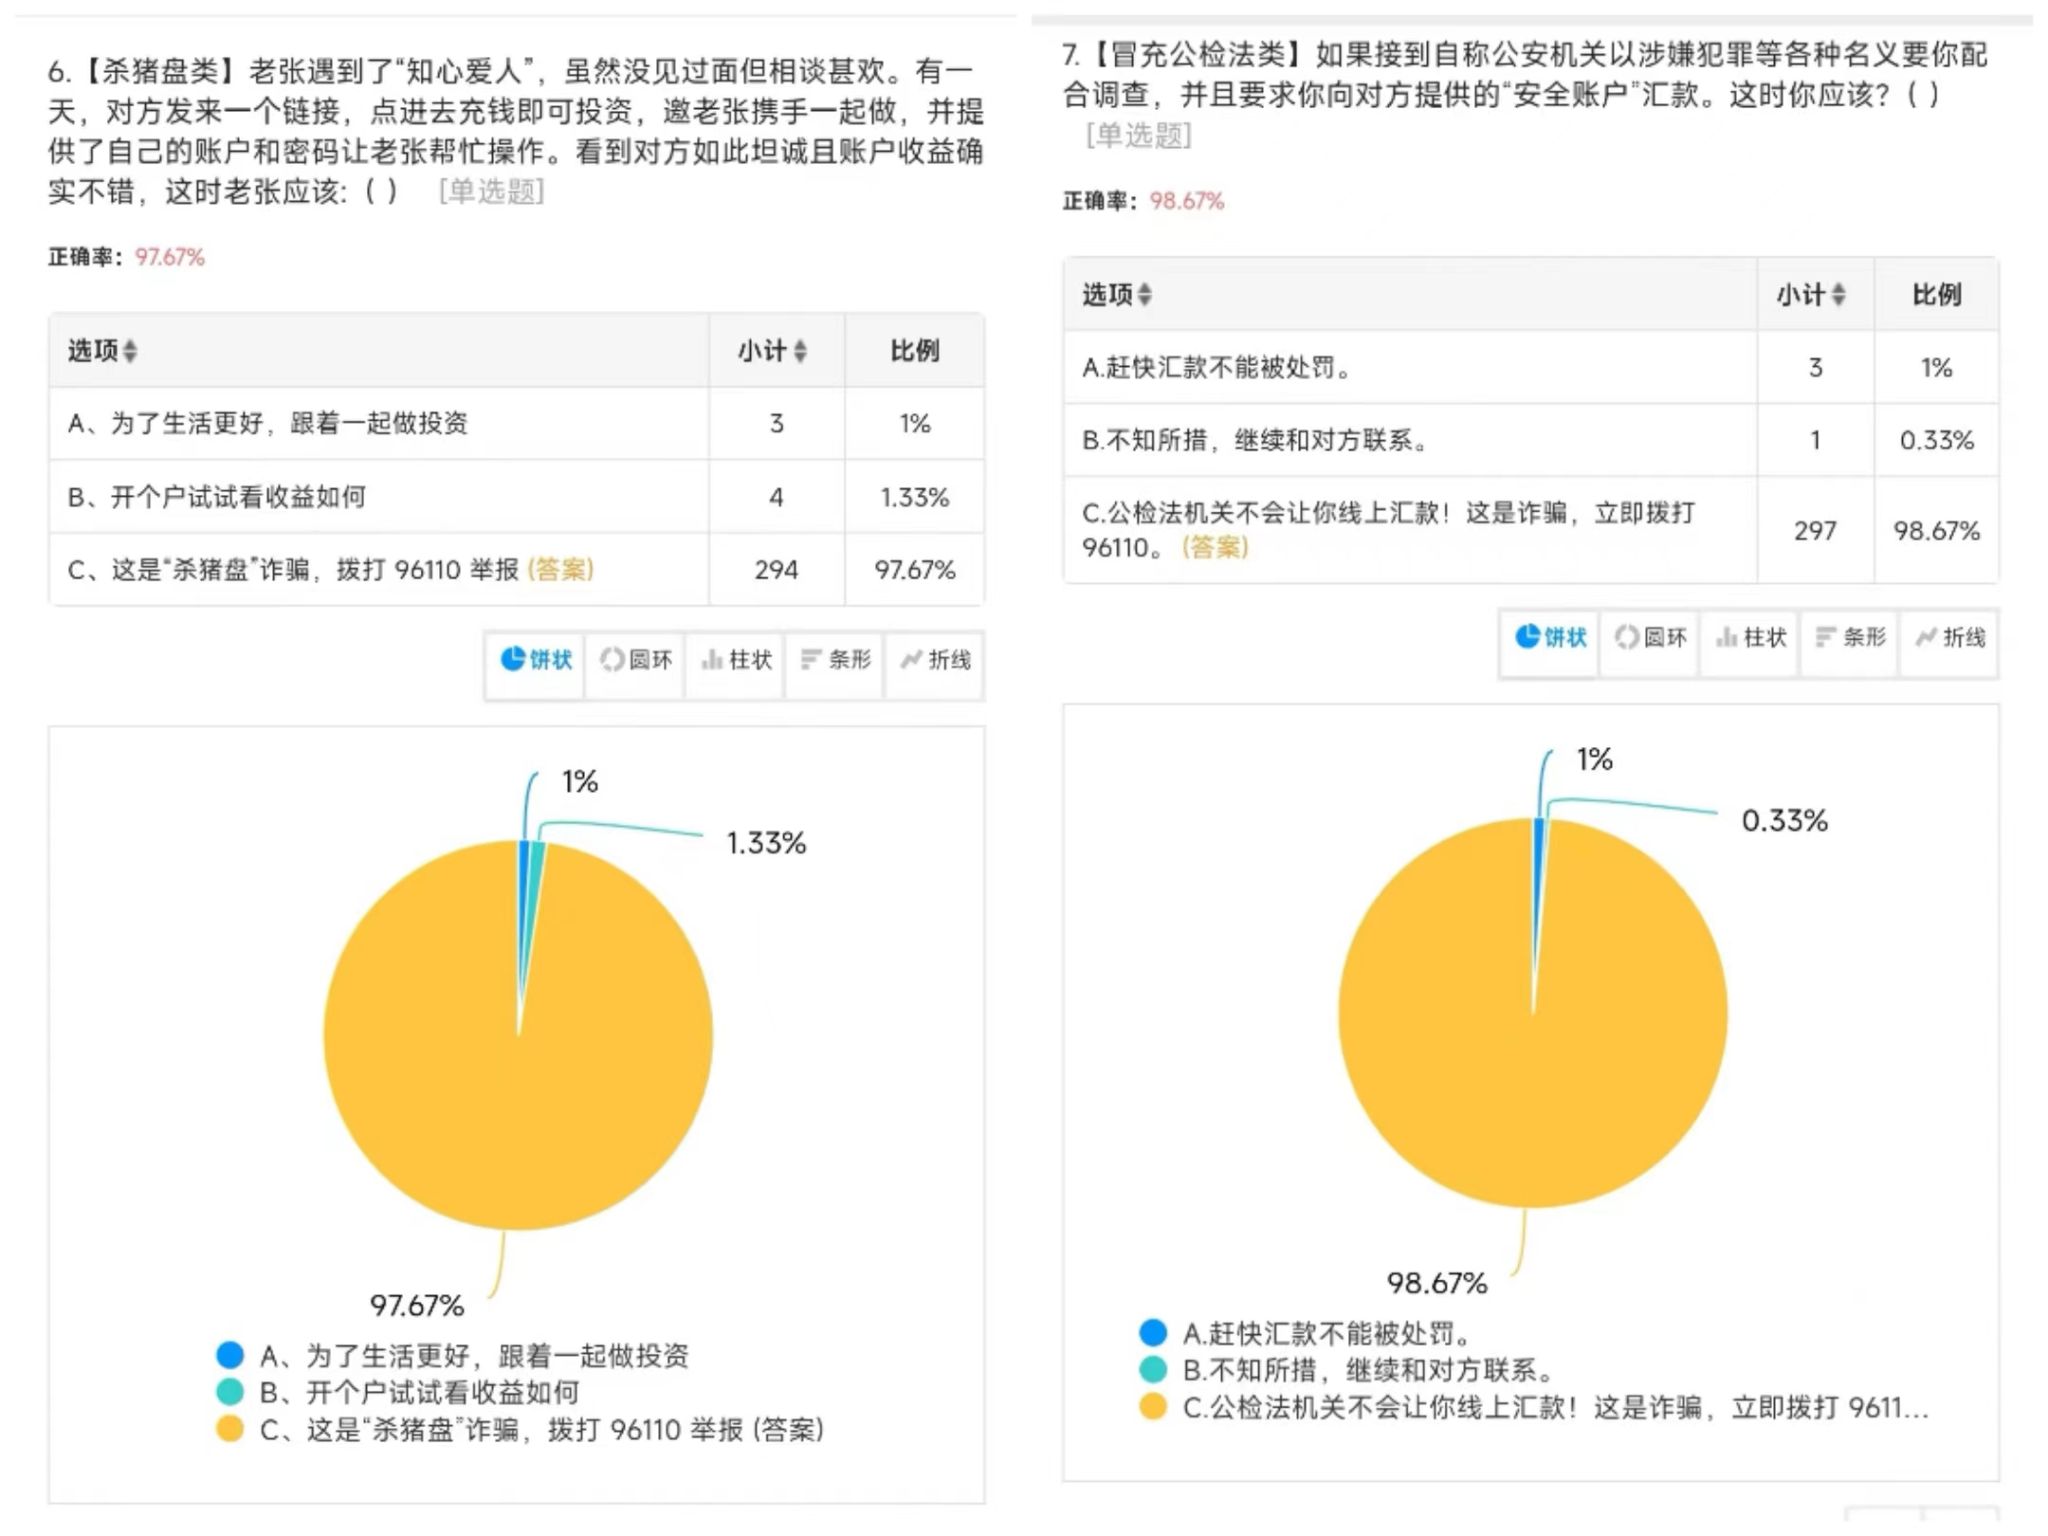Image resolution: width=2048 pixels, height=1536 pixels.
Task: Show question 6 as column chart (柱状)
Action: point(737,660)
